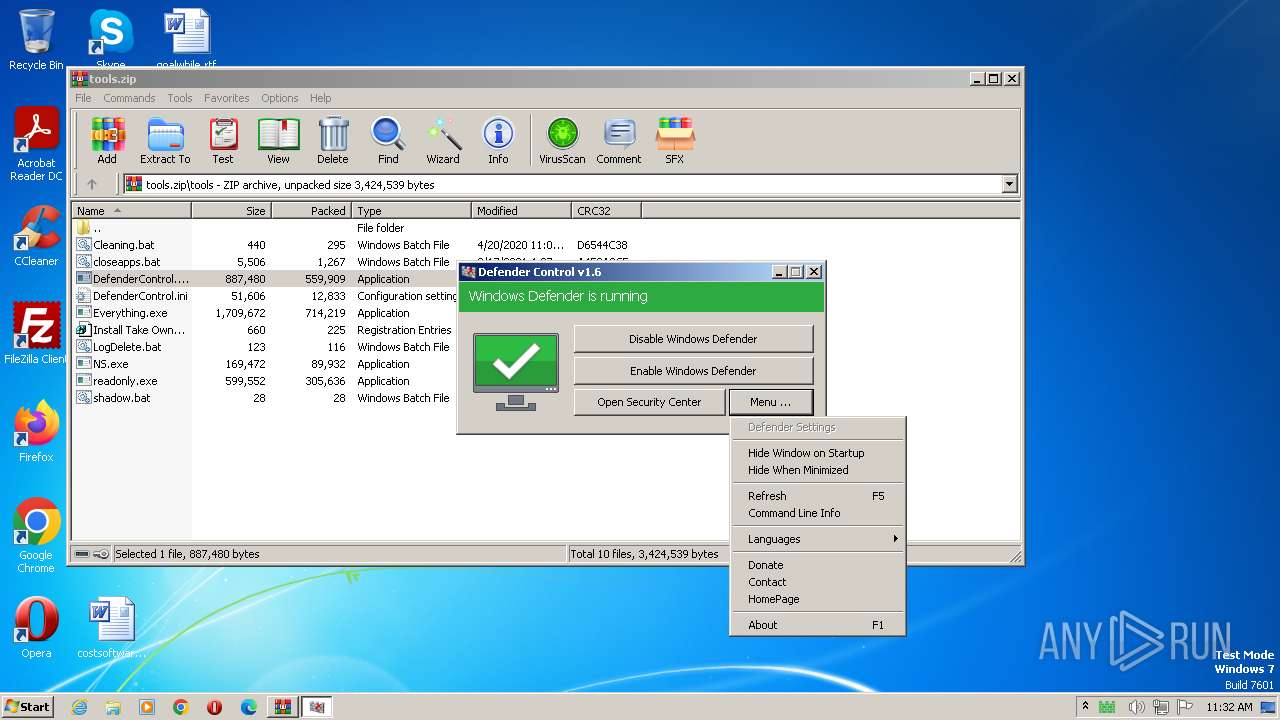Click the Delete trash icon in WinRAR
1280x720 pixels.
[333, 141]
